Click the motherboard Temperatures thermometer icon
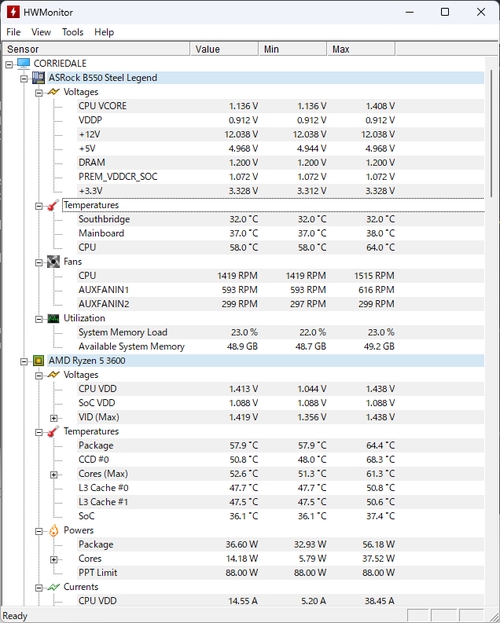500x623 pixels. pos(53,205)
